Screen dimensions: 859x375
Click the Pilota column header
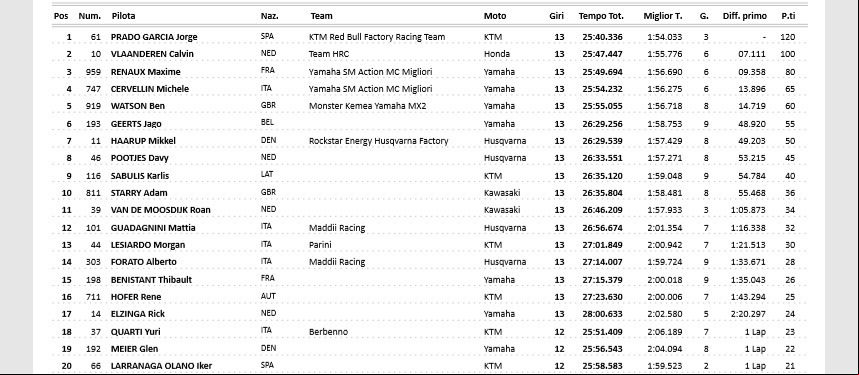coord(123,16)
